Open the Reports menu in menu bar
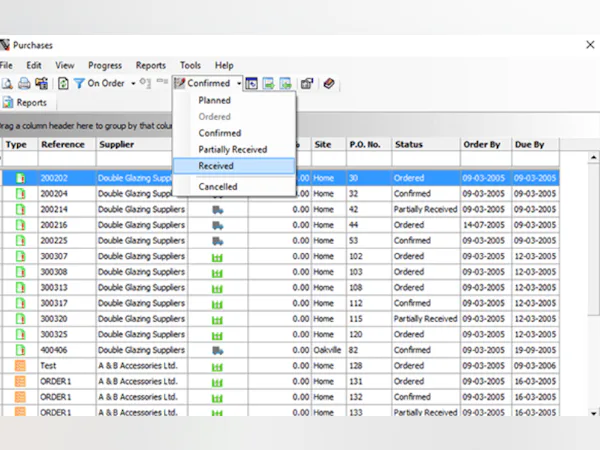This screenshot has width=600, height=450. click(x=151, y=65)
